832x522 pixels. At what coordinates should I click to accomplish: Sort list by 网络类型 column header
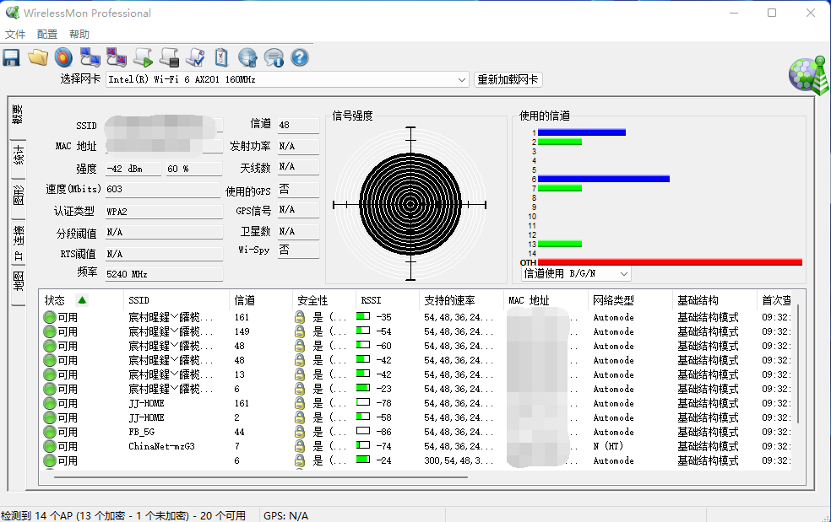[x=630, y=300]
